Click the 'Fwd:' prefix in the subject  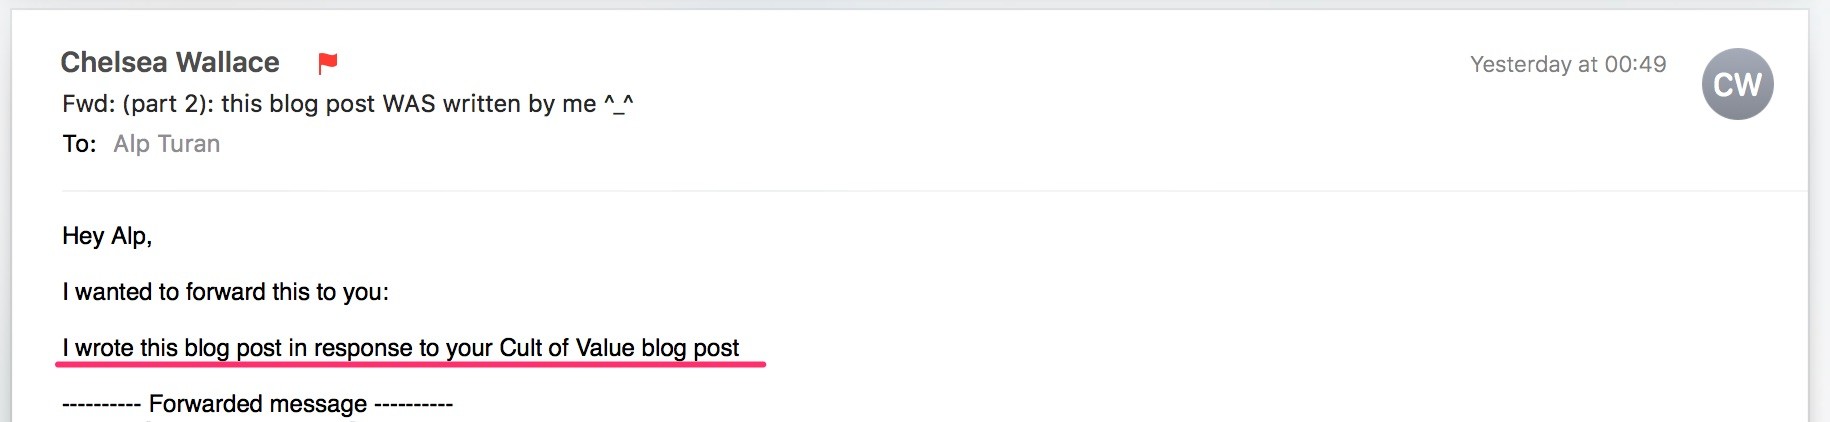[88, 104]
